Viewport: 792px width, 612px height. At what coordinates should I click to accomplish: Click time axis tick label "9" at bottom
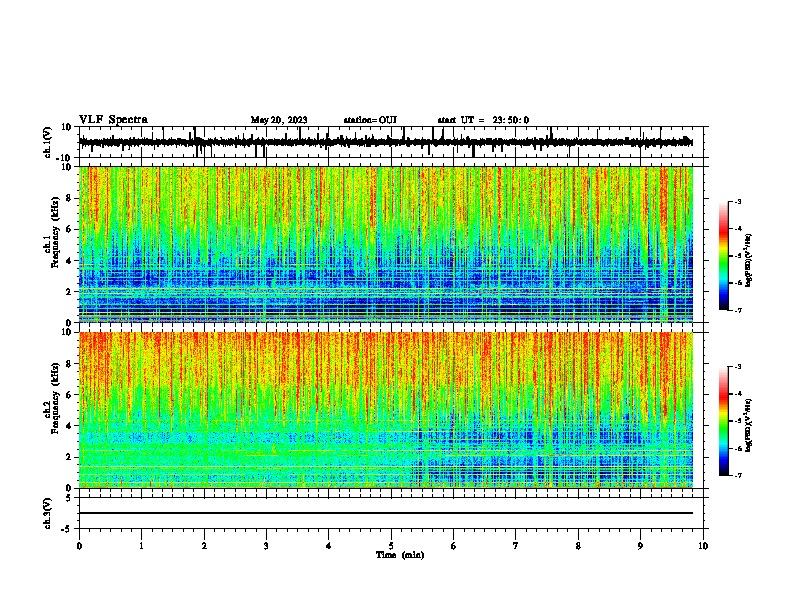[640, 546]
